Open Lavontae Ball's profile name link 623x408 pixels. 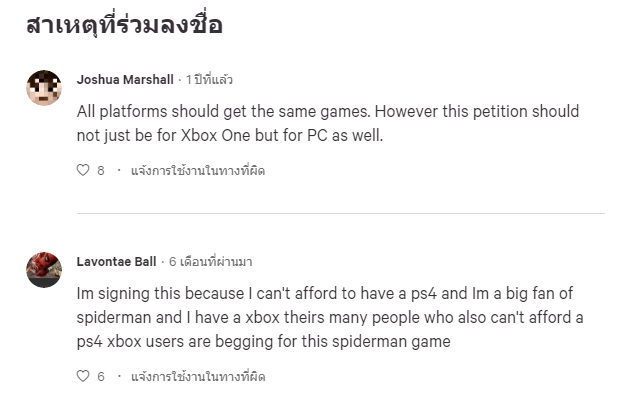[x=116, y=262]
